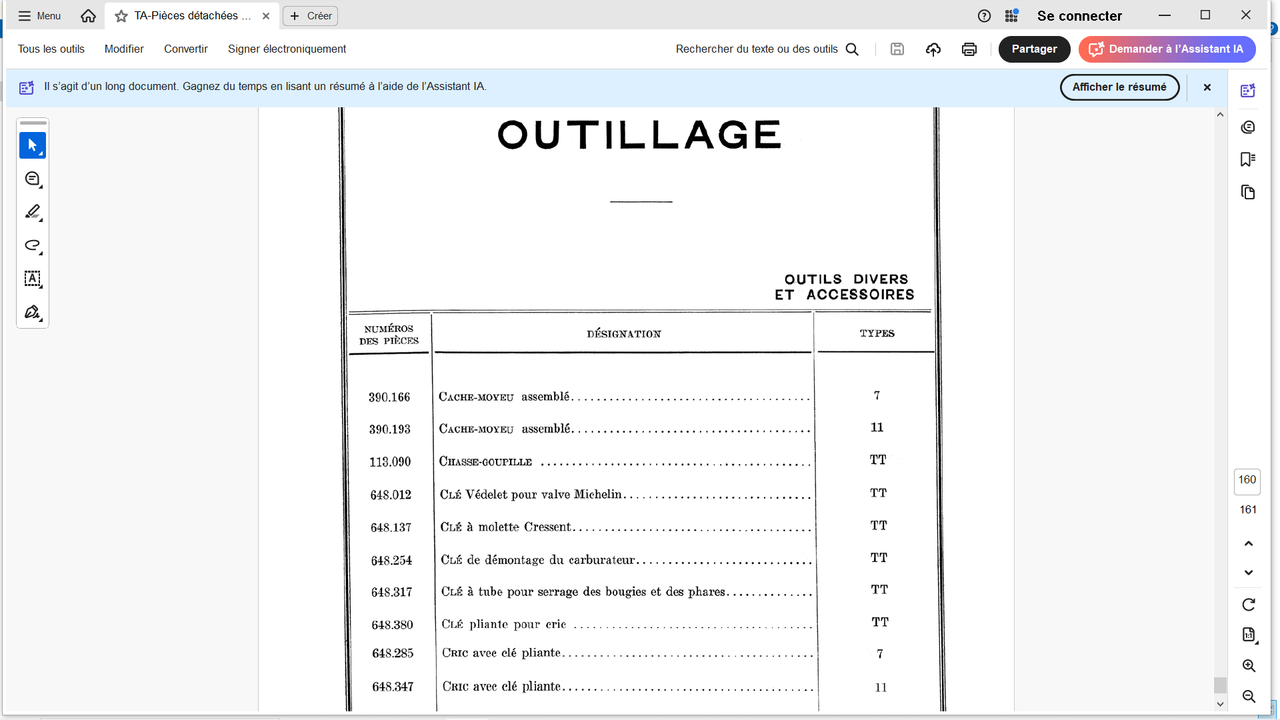
Task: Choose the highlighter pen tool
Action: [32, 212]
